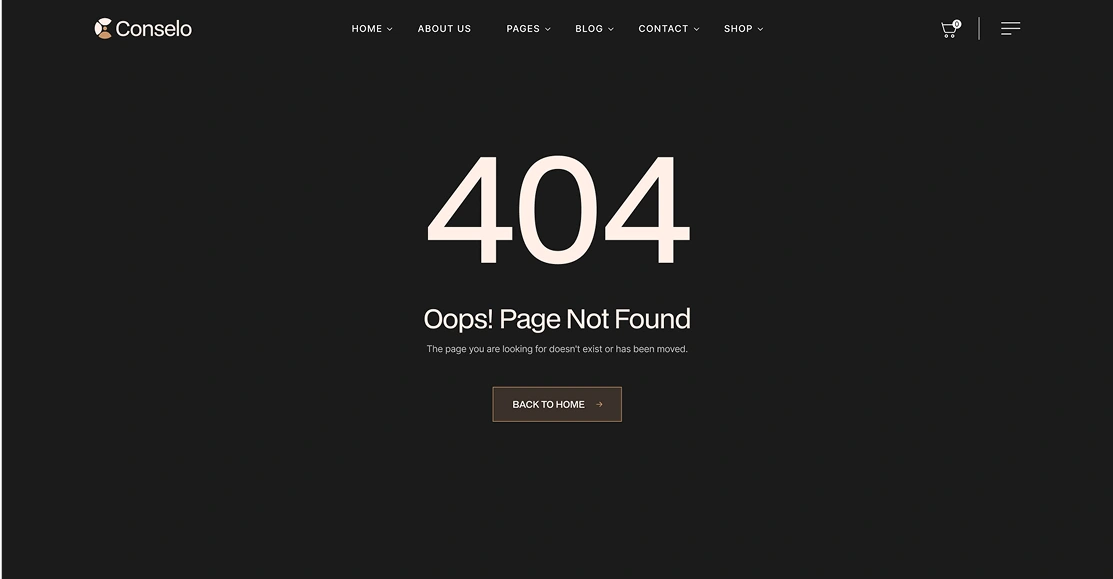Click the cart item count badge

pyautogui.click(x=957, y=24)
